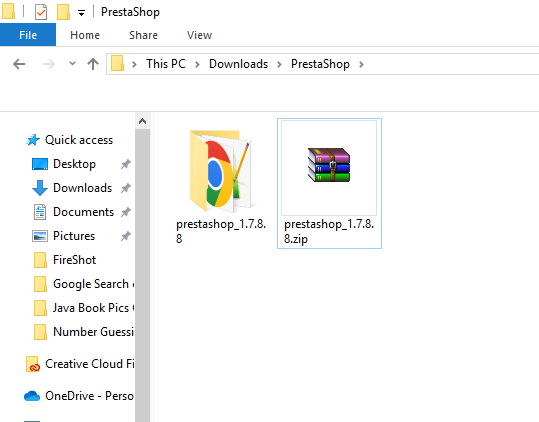Toggle the pin next to Pictures
This screenshot has width=539, height=422.
point(126,236)
